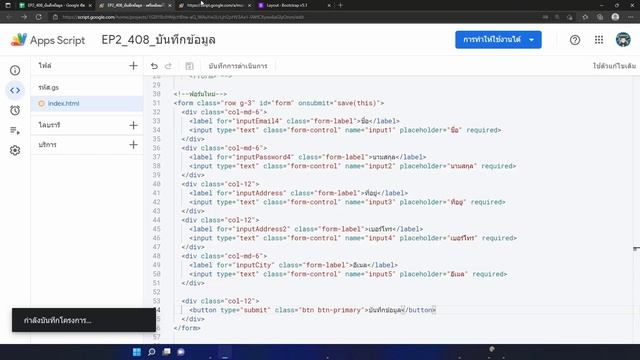
Task: Open the deploy button dropdown arrow
Action: click(x=531, y=40)
